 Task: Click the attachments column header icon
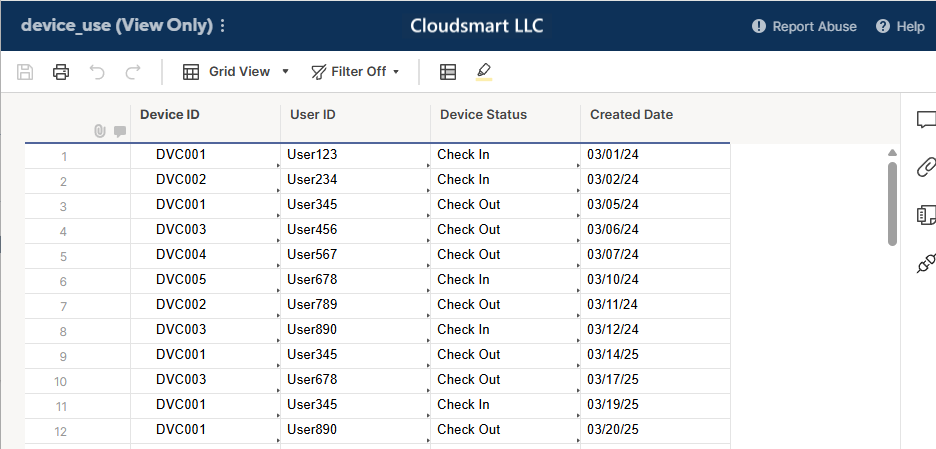click(100, 131)
